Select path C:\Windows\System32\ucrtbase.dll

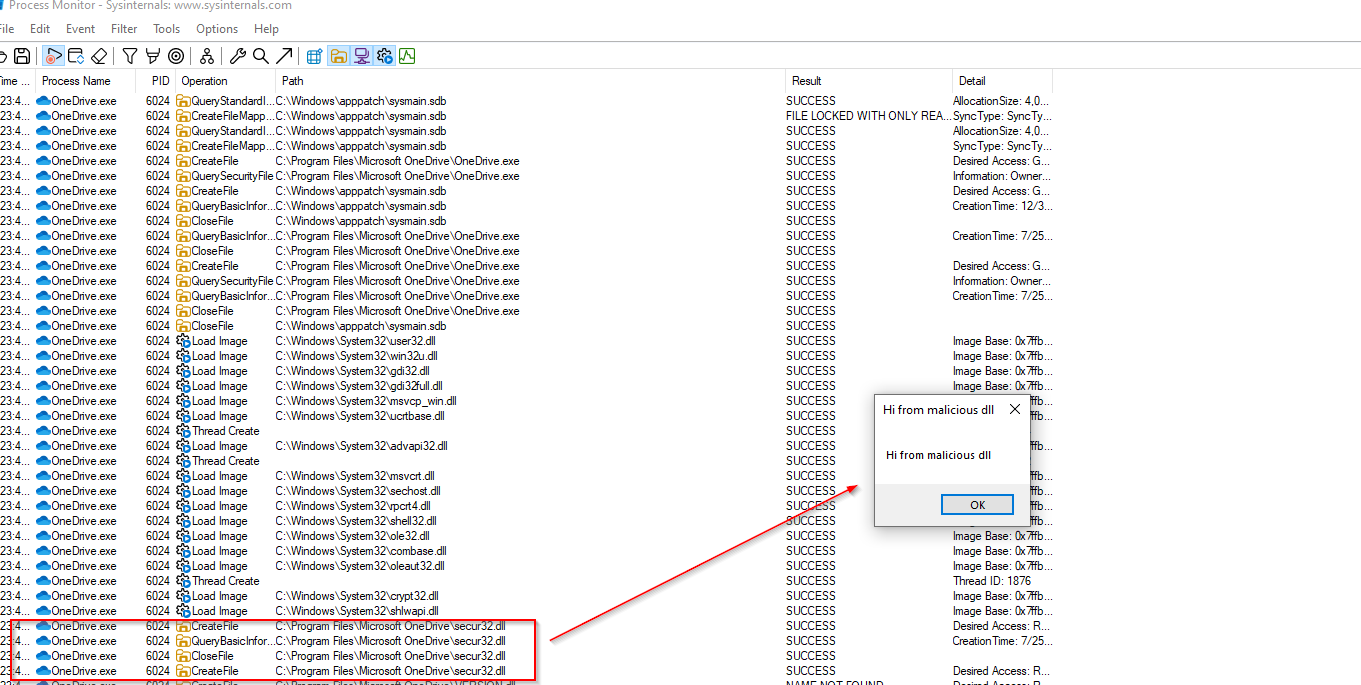361,416
